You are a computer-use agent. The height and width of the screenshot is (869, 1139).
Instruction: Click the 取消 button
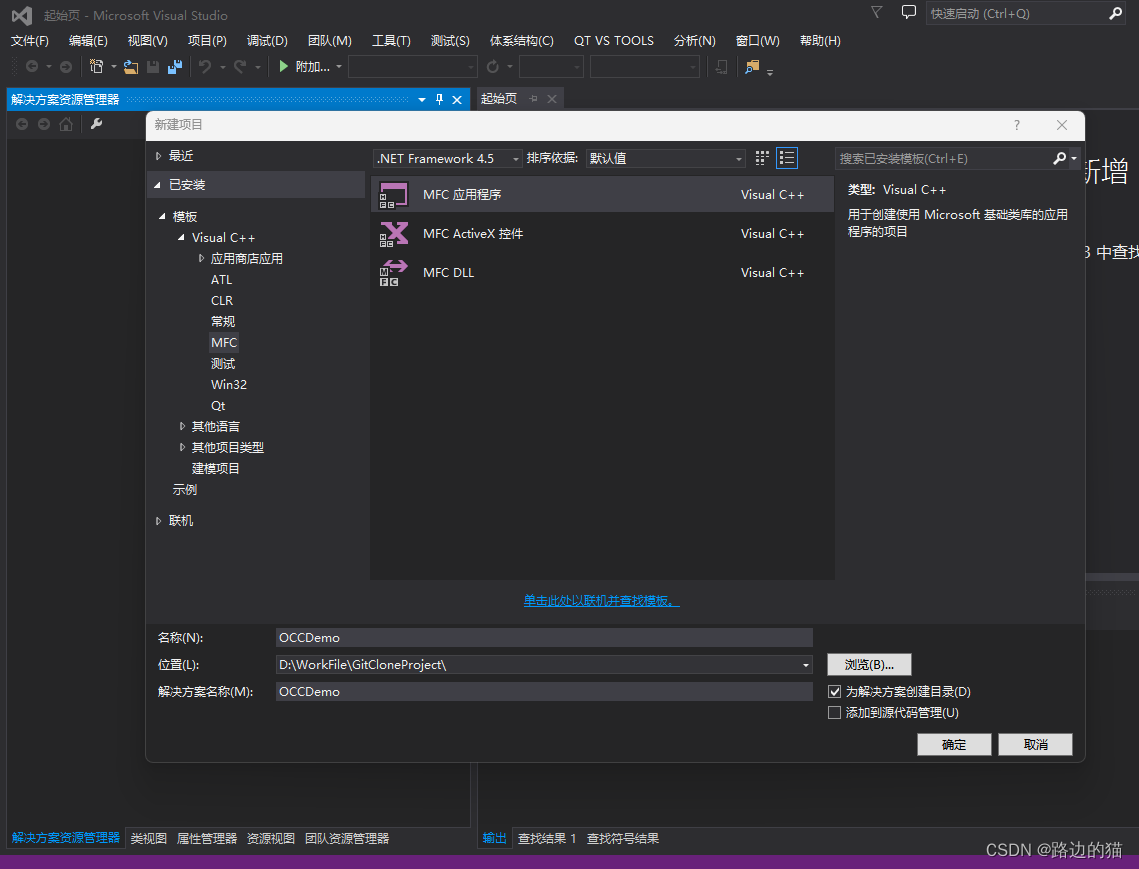1035,744
